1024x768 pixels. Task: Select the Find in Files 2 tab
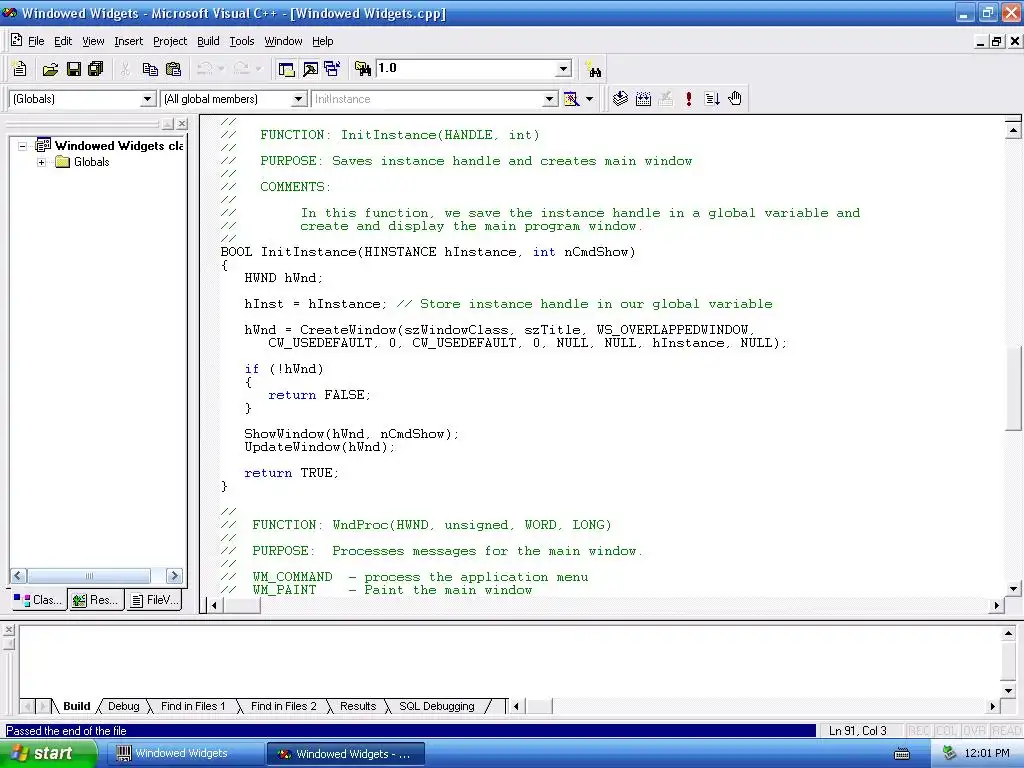coord(283,706)
